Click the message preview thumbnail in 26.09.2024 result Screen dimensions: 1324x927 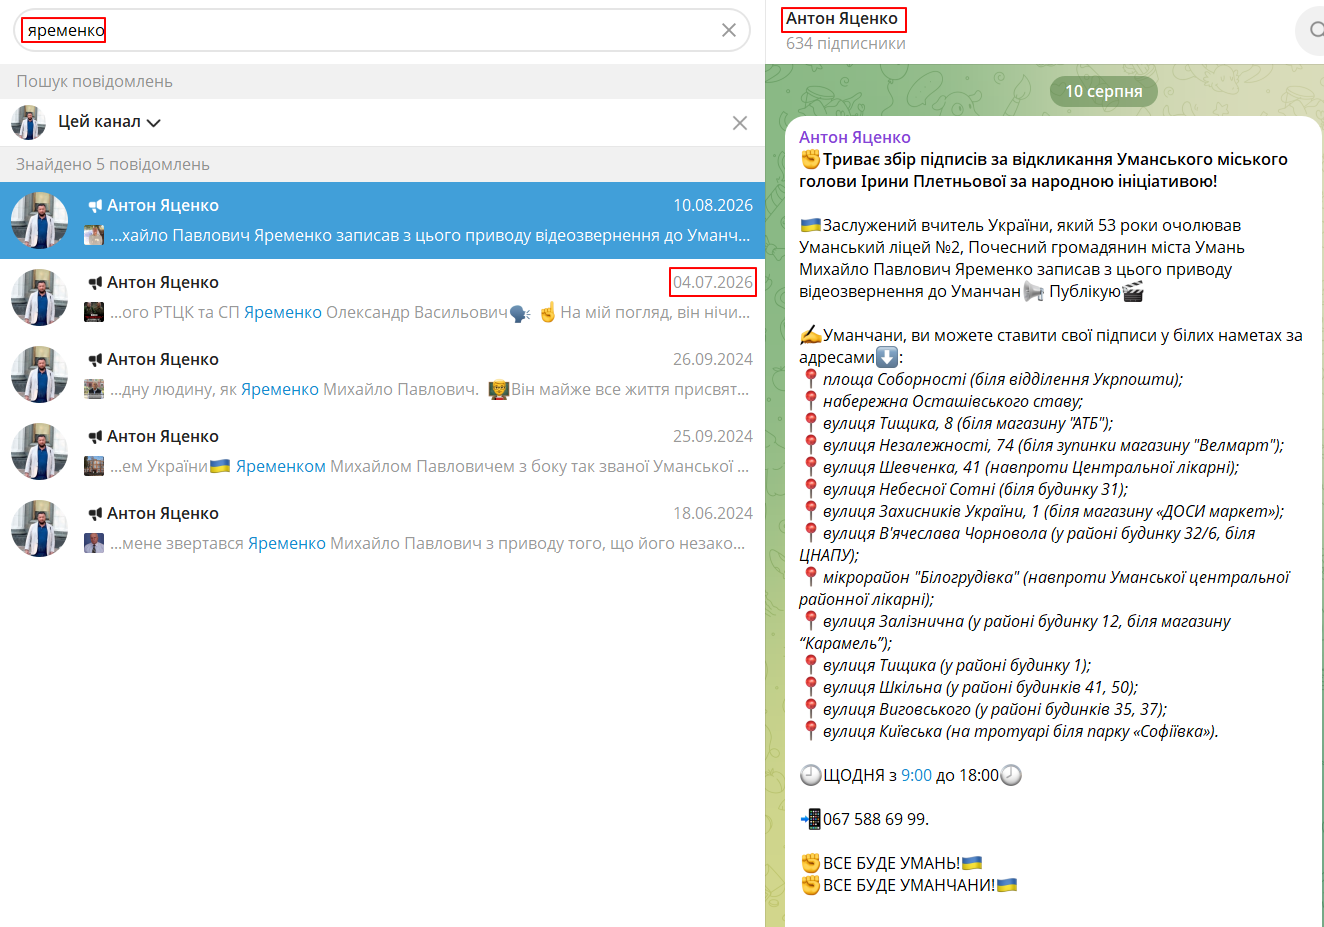pyautogui.click(x=94, y=390)
